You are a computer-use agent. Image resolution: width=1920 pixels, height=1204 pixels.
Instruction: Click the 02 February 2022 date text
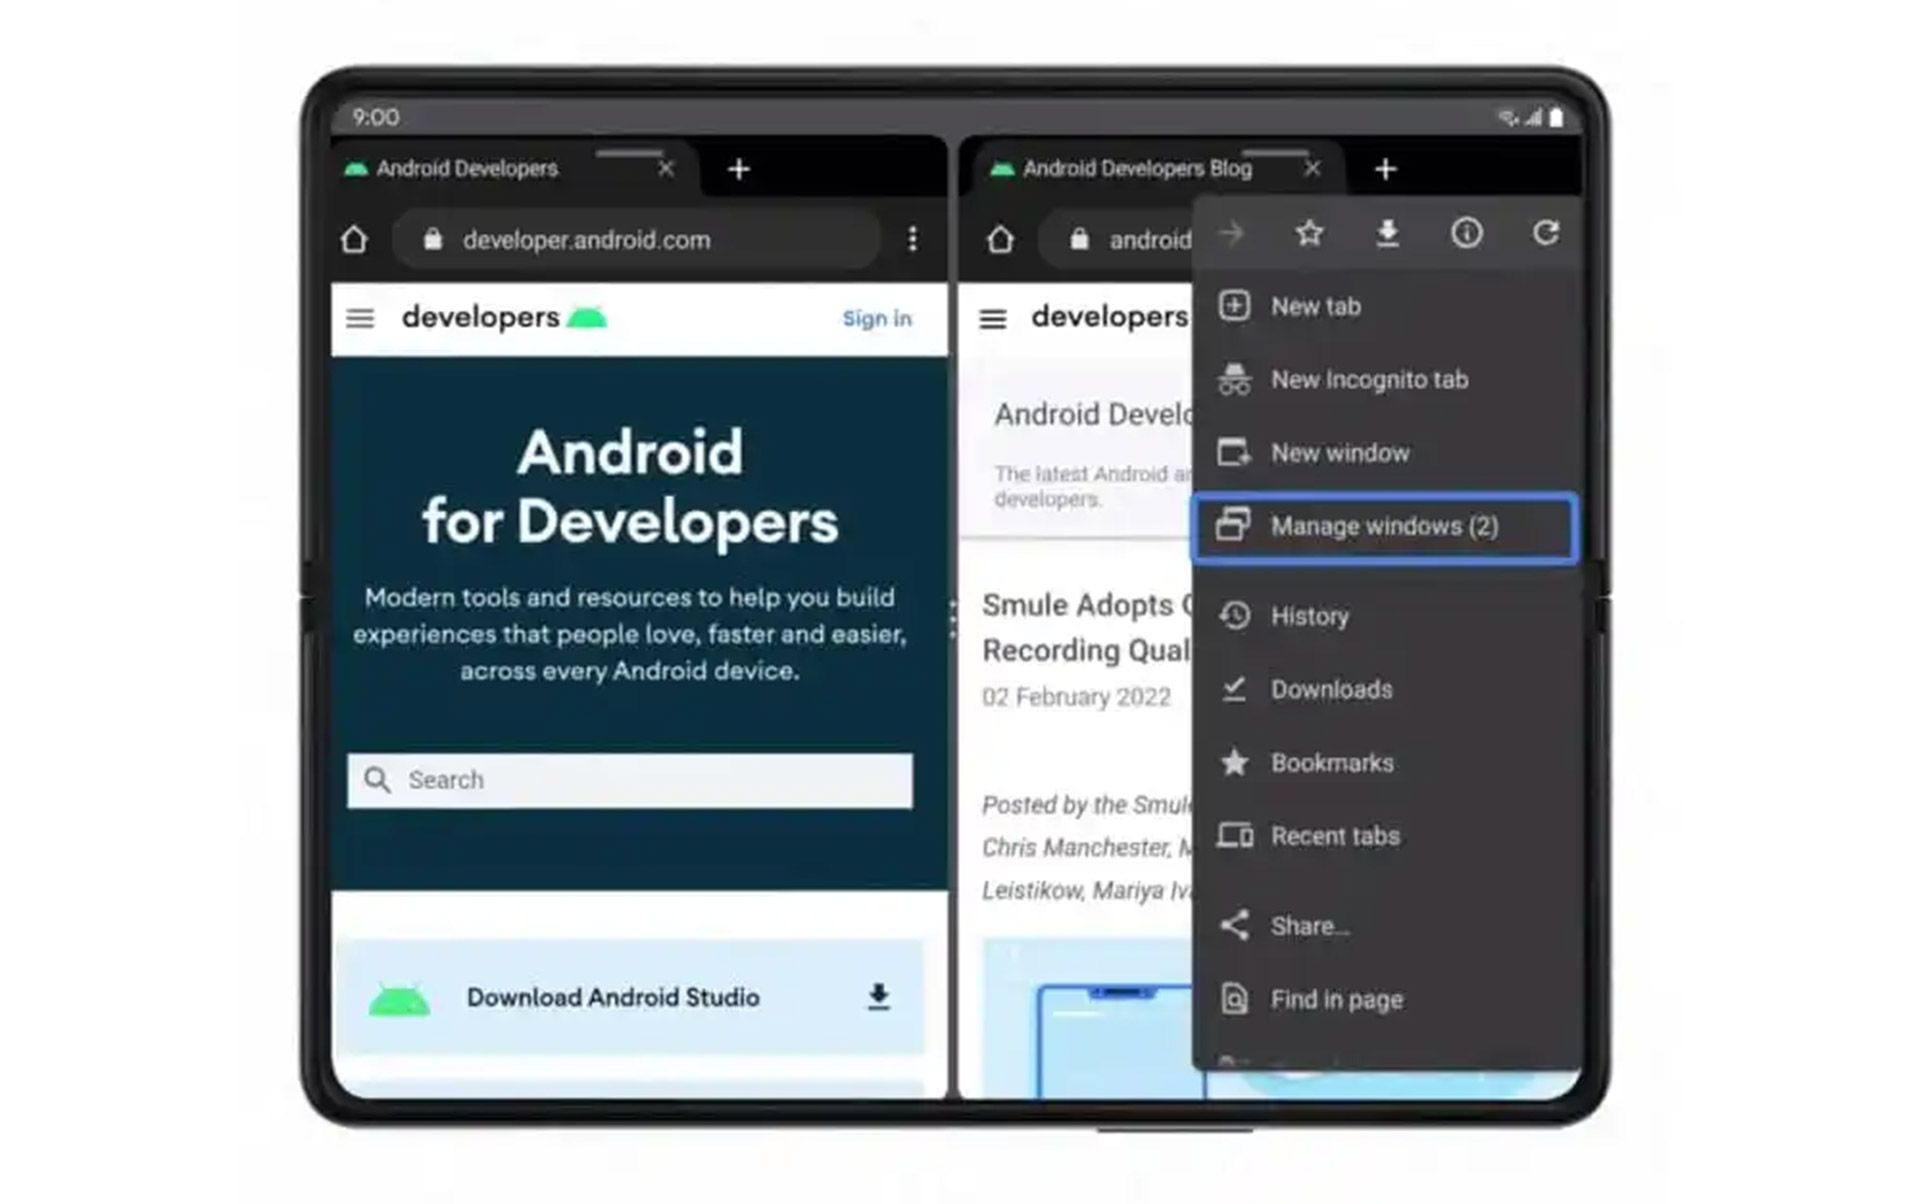click(1076, 697)
